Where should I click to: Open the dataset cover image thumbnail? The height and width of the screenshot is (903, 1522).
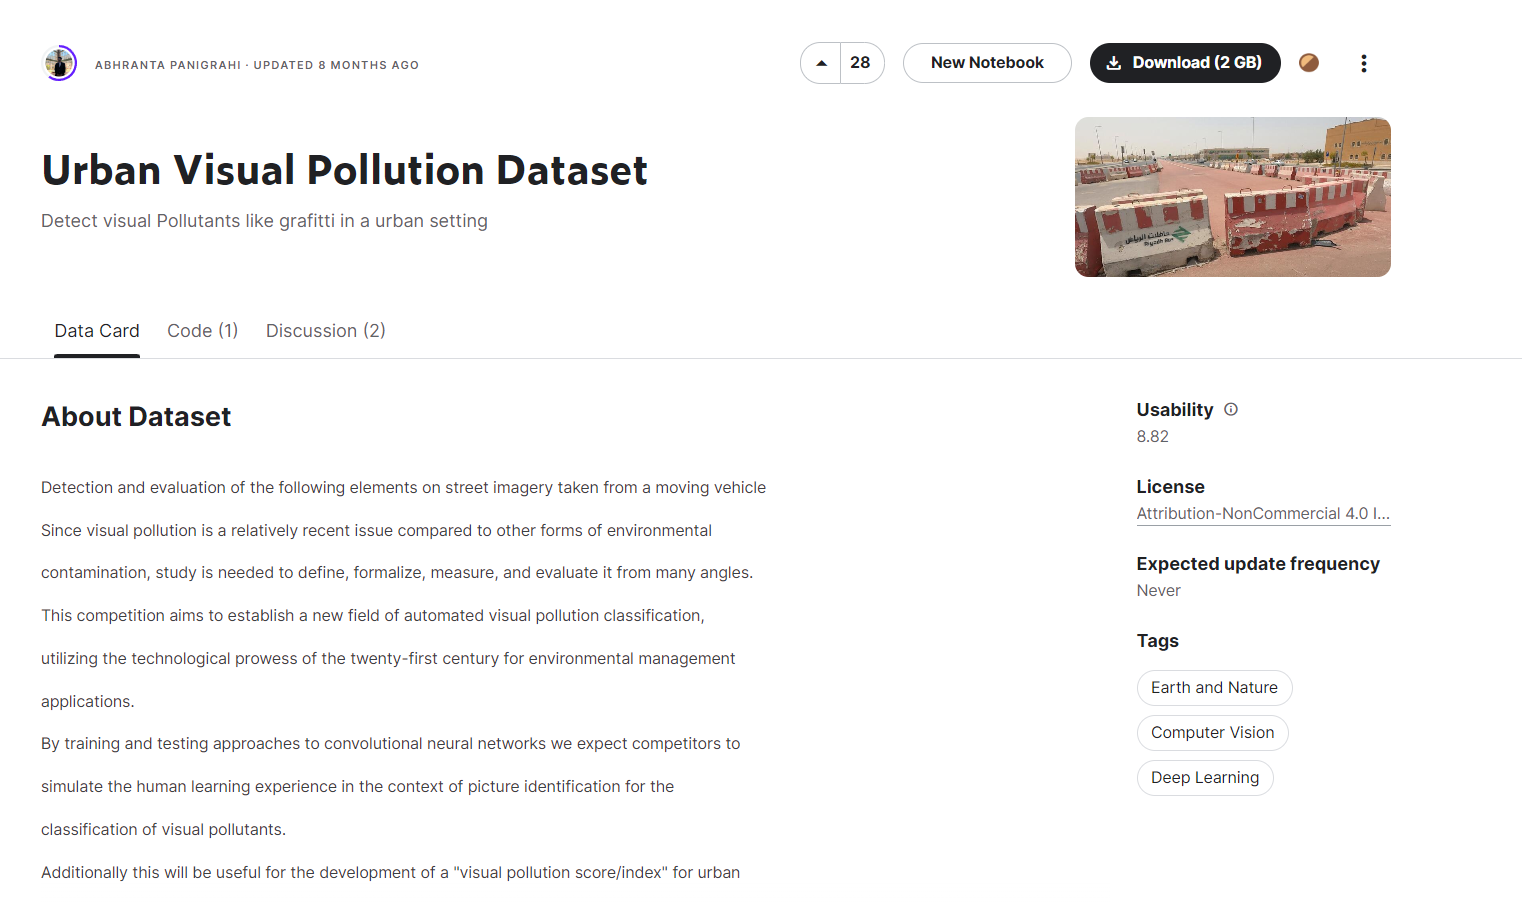pyautogui.click(x=1232, y=197)
